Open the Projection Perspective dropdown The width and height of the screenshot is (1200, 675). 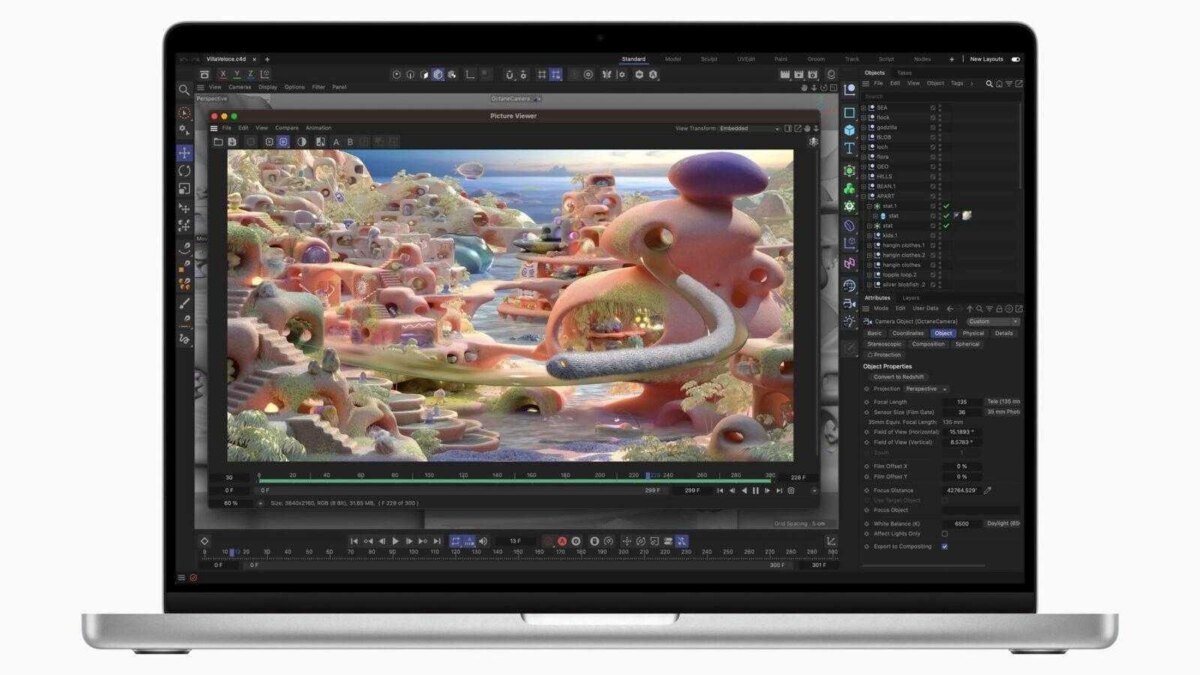[x=926, y=388]
